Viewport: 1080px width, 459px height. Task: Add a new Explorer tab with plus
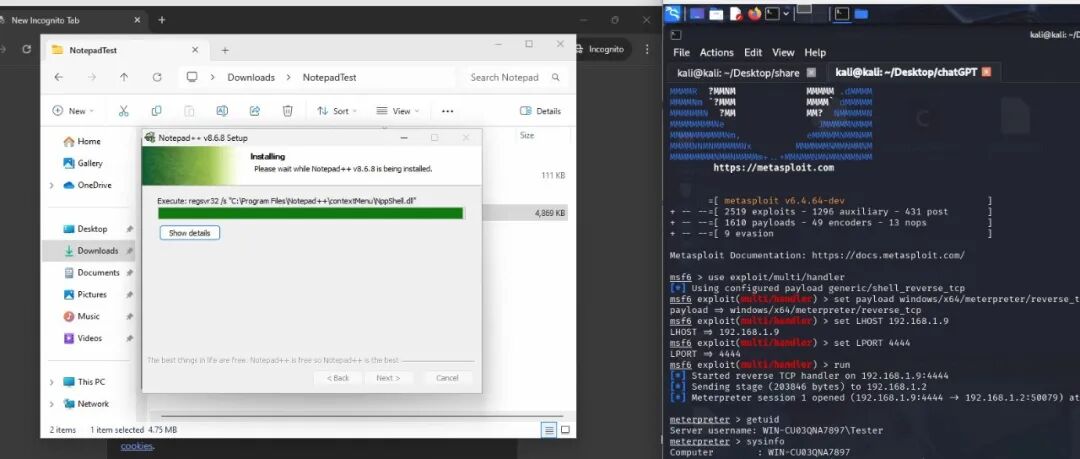click(225, 50)
